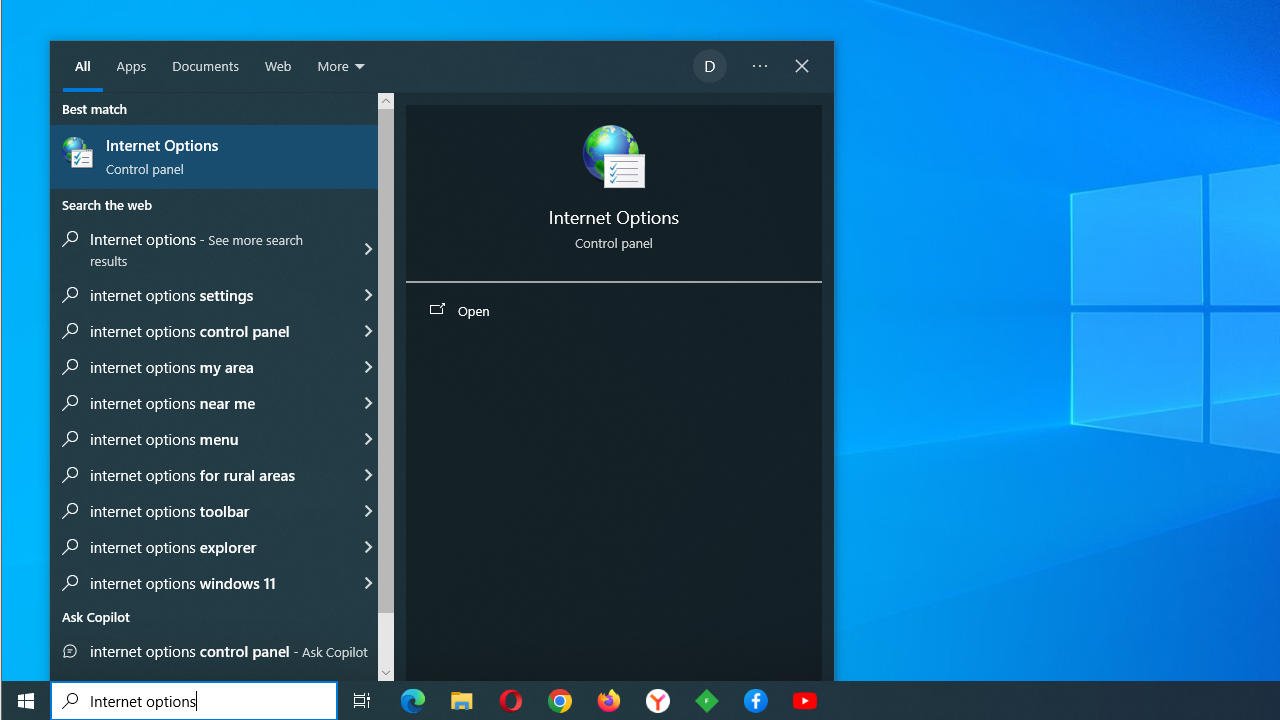Click Open in the preview pane

(473, 311)
